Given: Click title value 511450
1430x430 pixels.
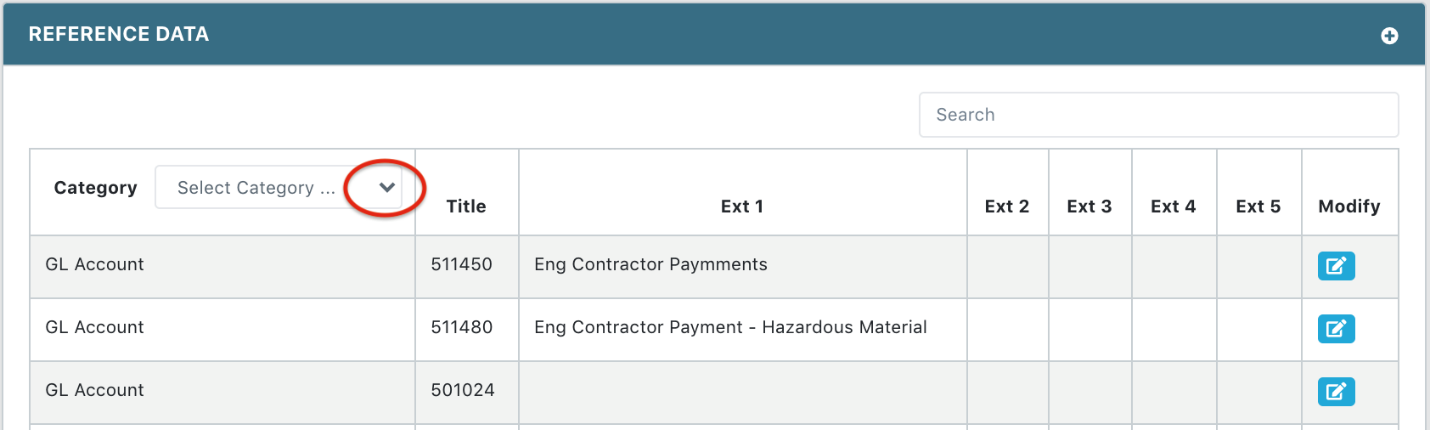Looking at the screenshot, I should (462, 265).
